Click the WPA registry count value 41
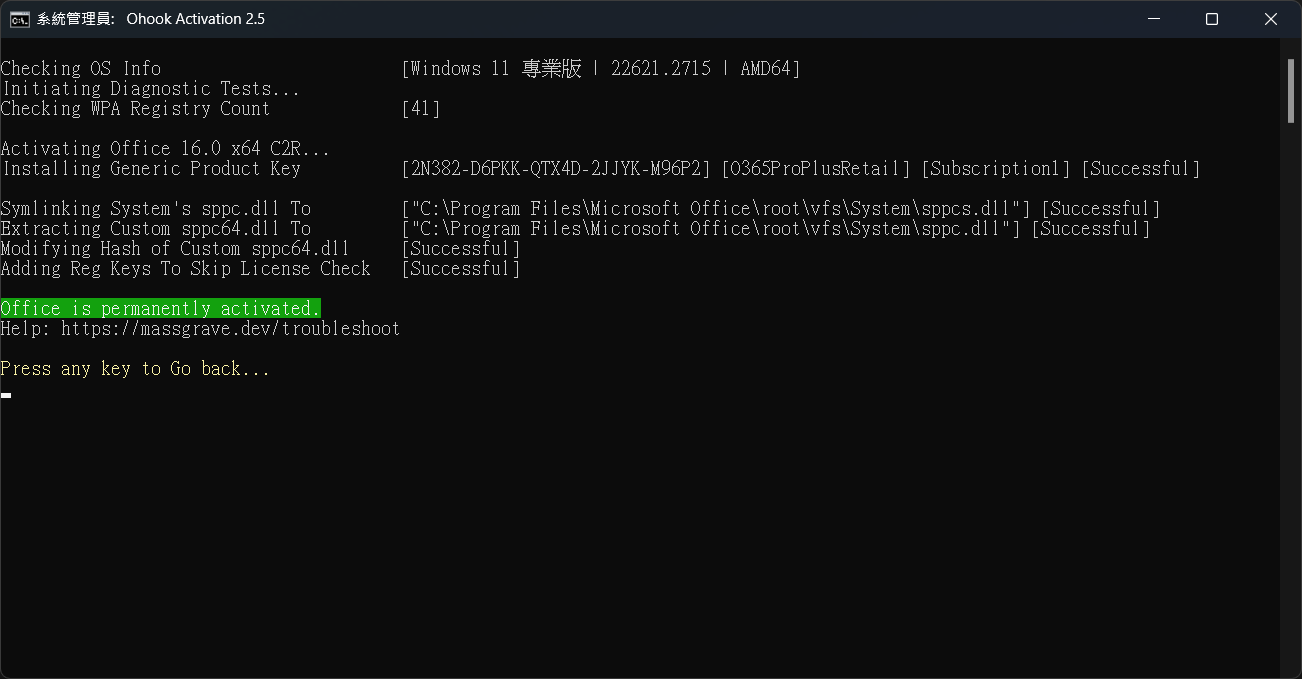This screenshot has width=1302, height=679. [421, 109]
